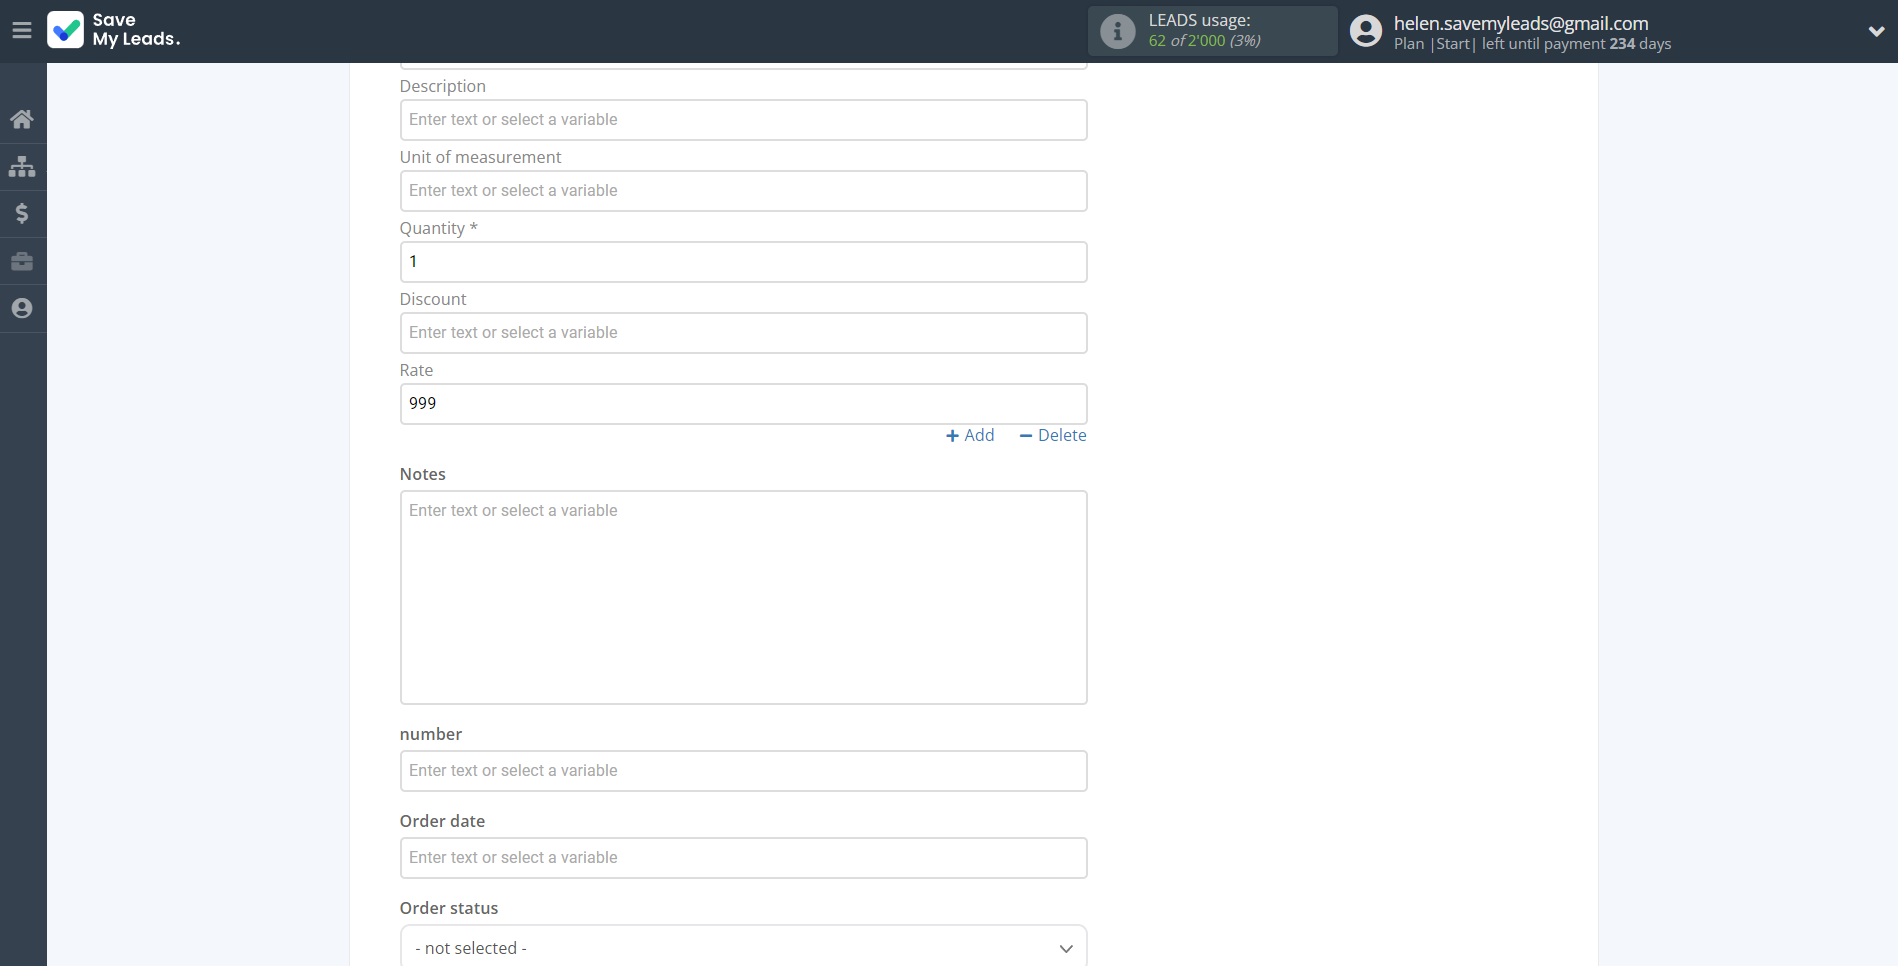Go to Home in sidebar
Screen dimensions: 1898x966
point(22,119)
